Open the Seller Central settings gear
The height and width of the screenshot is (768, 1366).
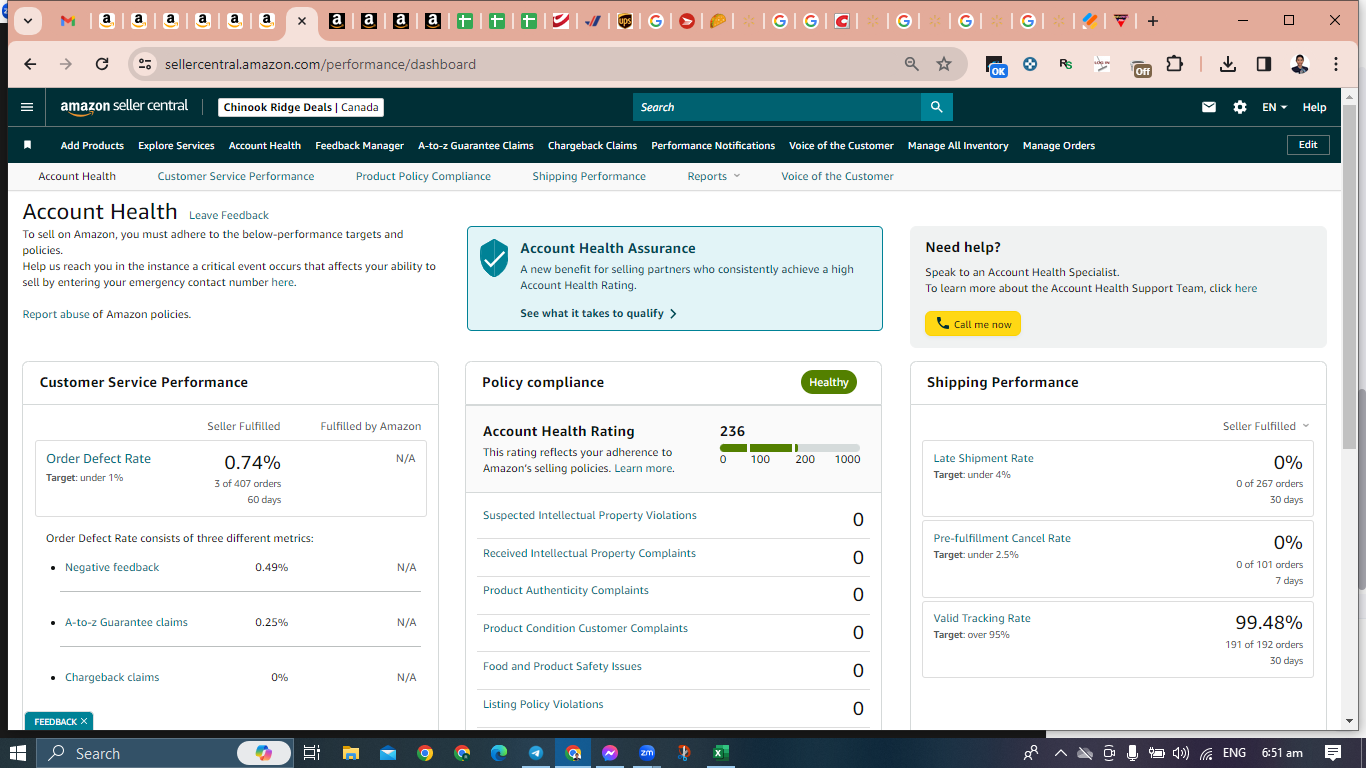point(1240,107)
